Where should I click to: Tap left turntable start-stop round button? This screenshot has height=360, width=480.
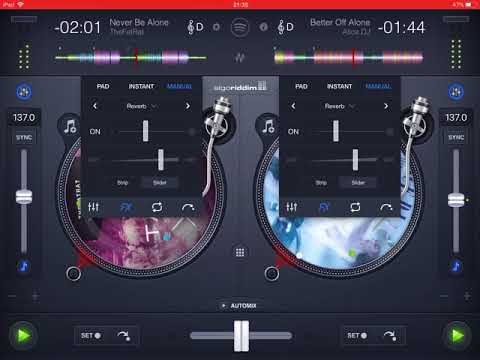point(73,274)
